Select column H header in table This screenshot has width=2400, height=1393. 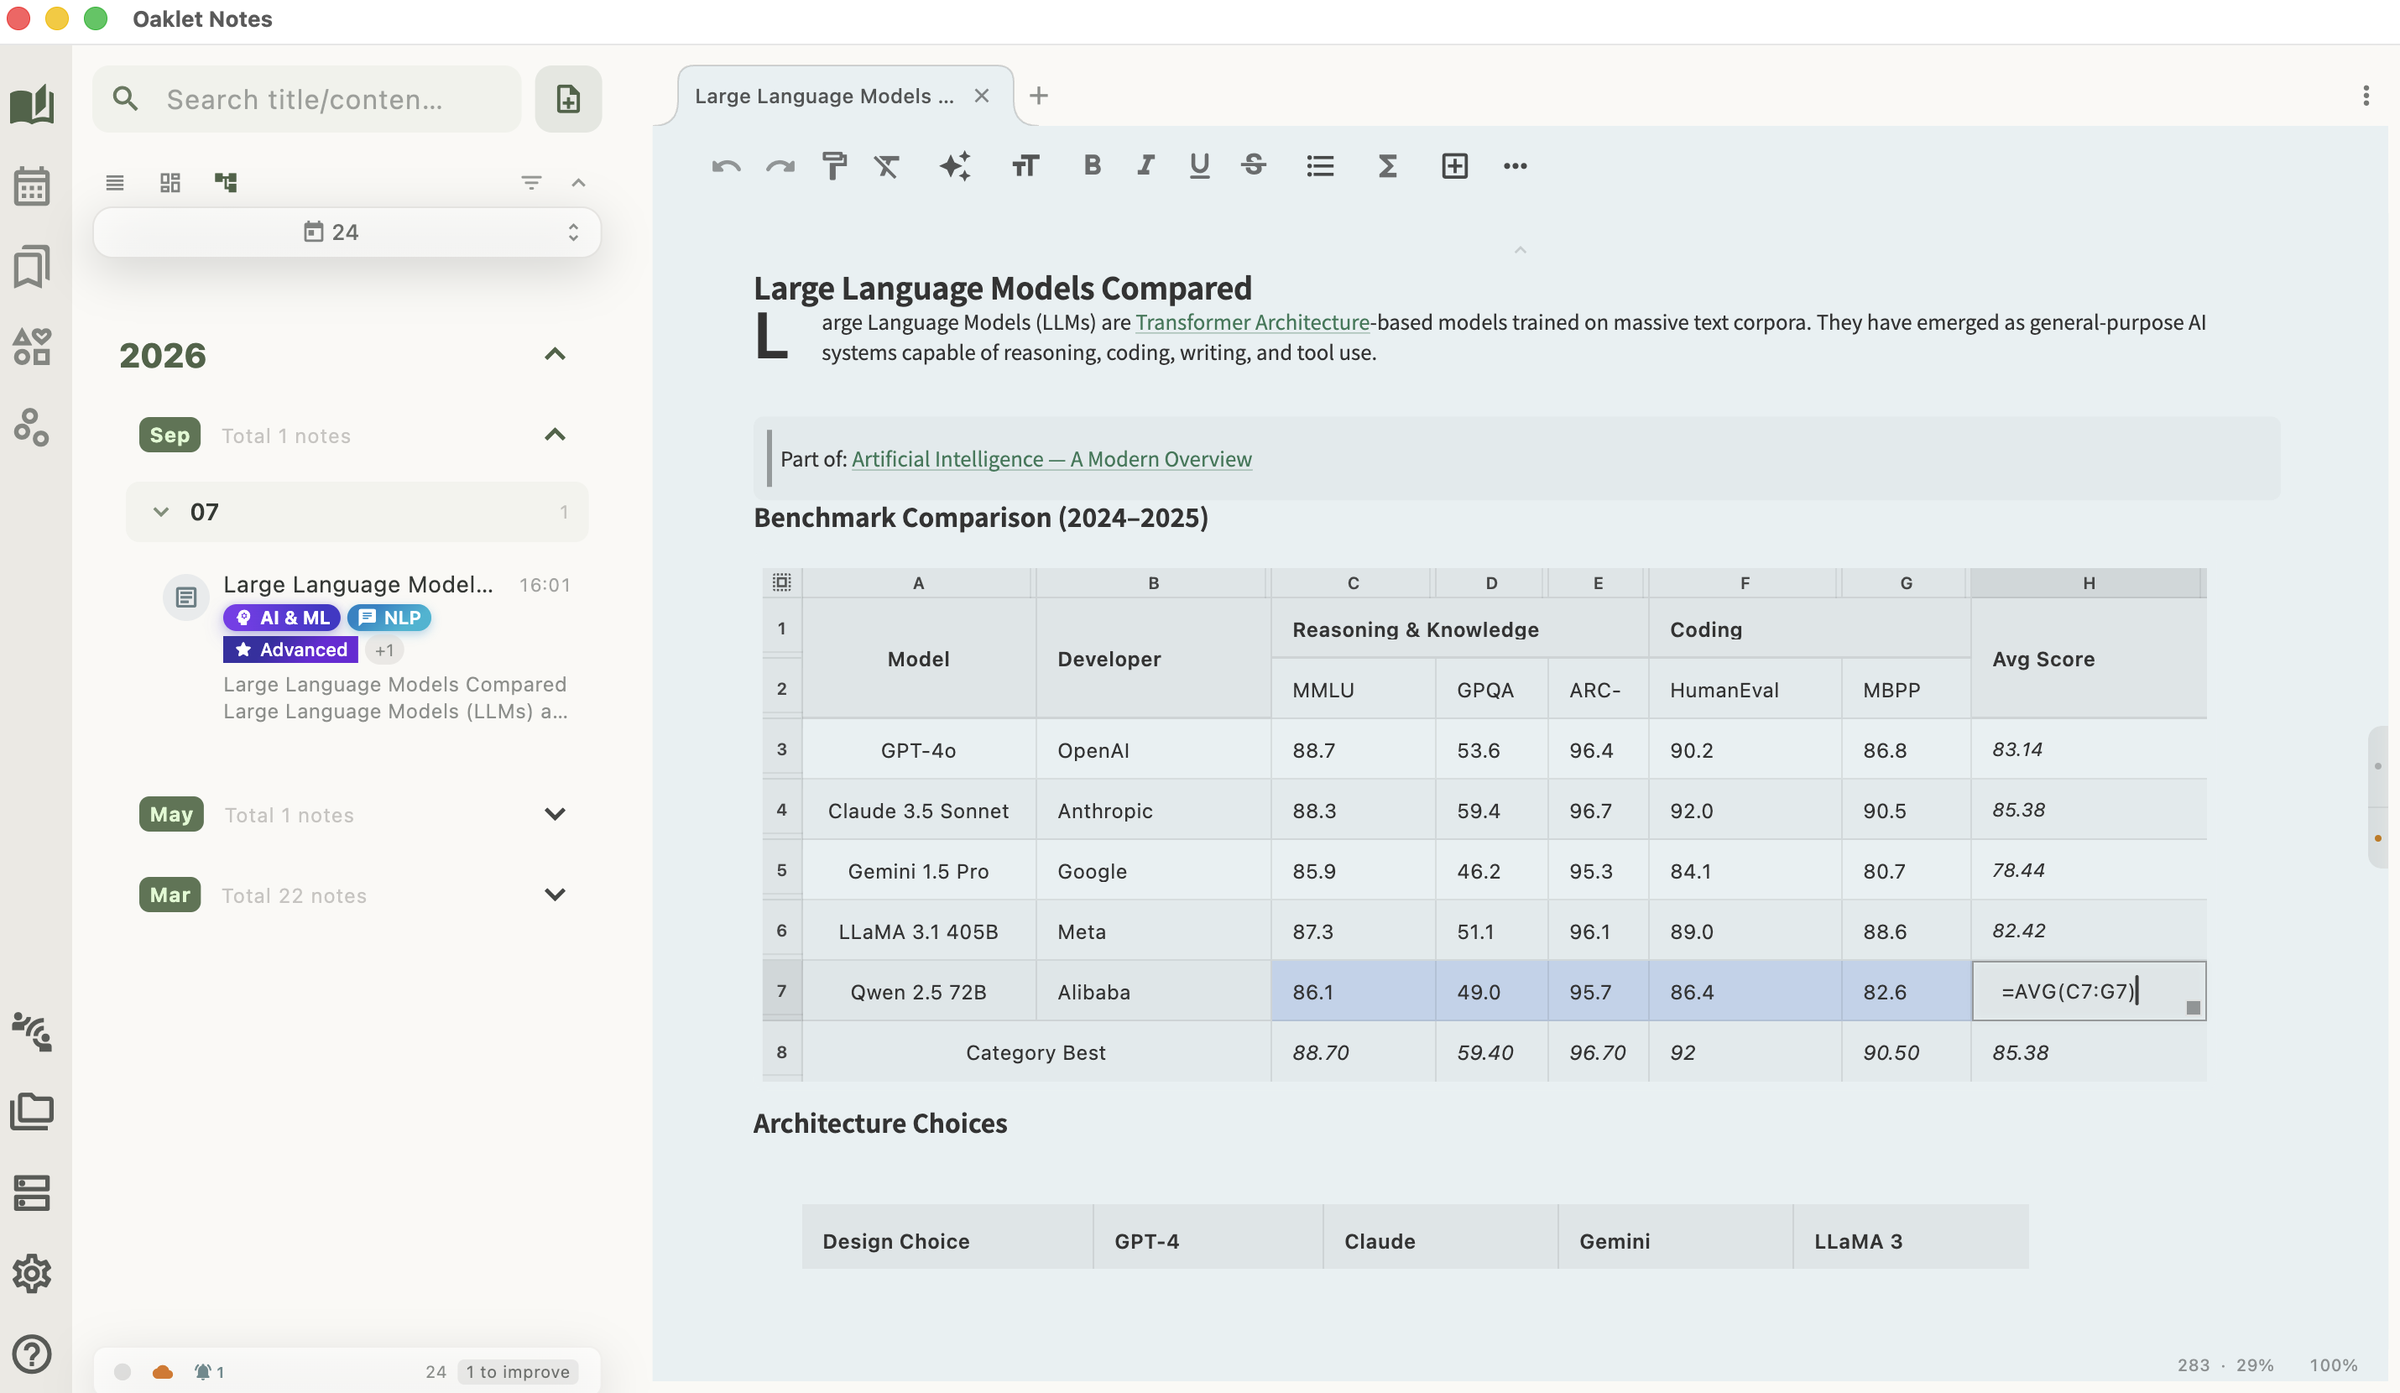[x=2088, y=582]
